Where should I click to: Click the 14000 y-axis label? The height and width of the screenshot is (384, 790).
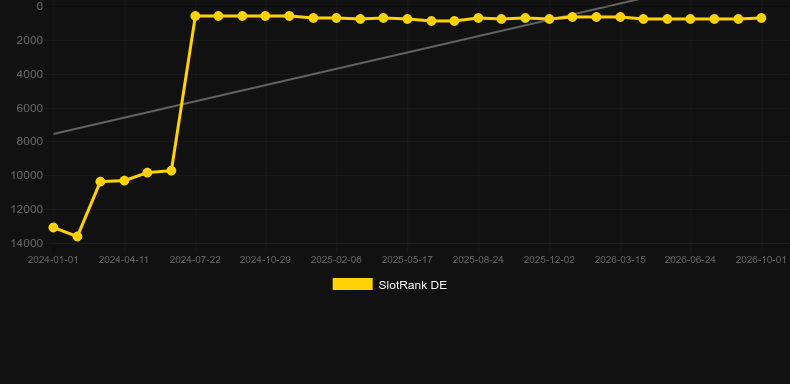(x=27, y=243)
